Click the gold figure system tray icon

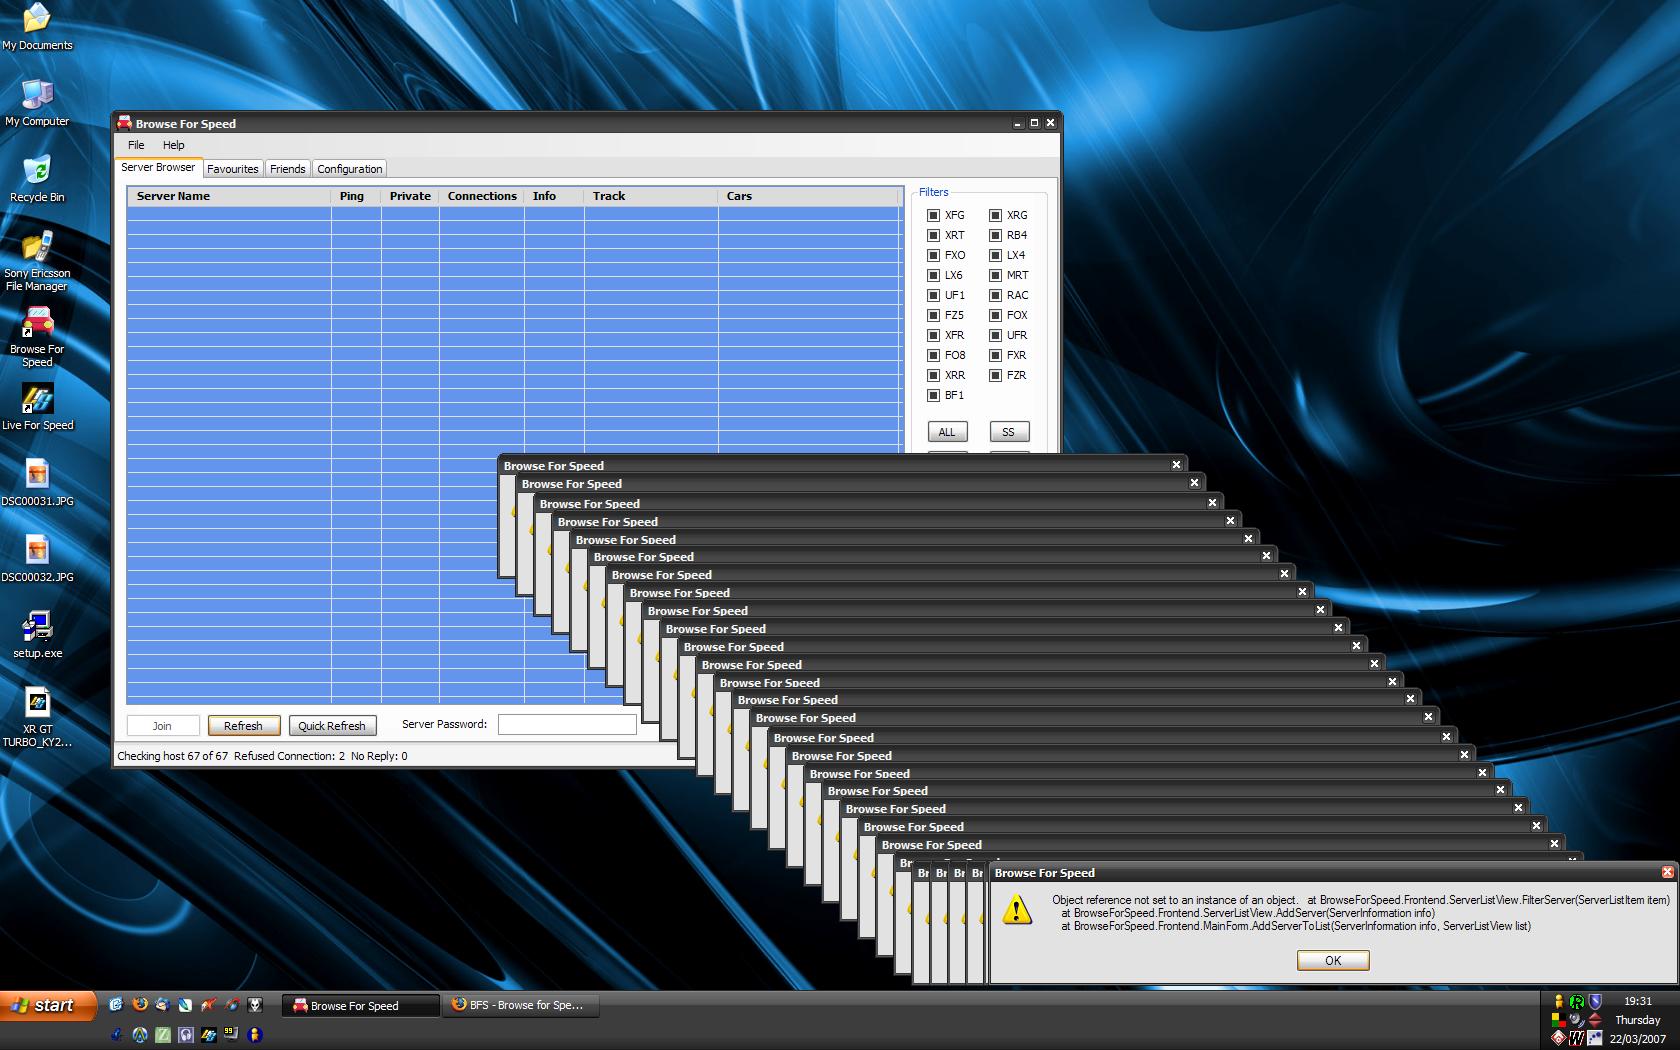click(x=1558, y=1001)
